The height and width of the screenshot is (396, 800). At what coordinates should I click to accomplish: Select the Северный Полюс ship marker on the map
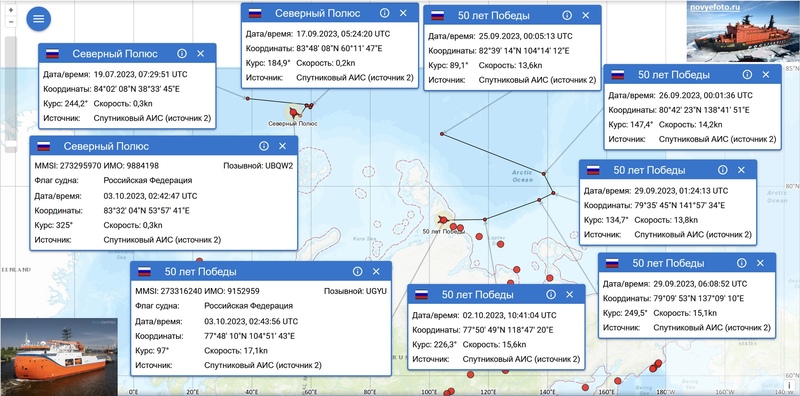(293, 112)
